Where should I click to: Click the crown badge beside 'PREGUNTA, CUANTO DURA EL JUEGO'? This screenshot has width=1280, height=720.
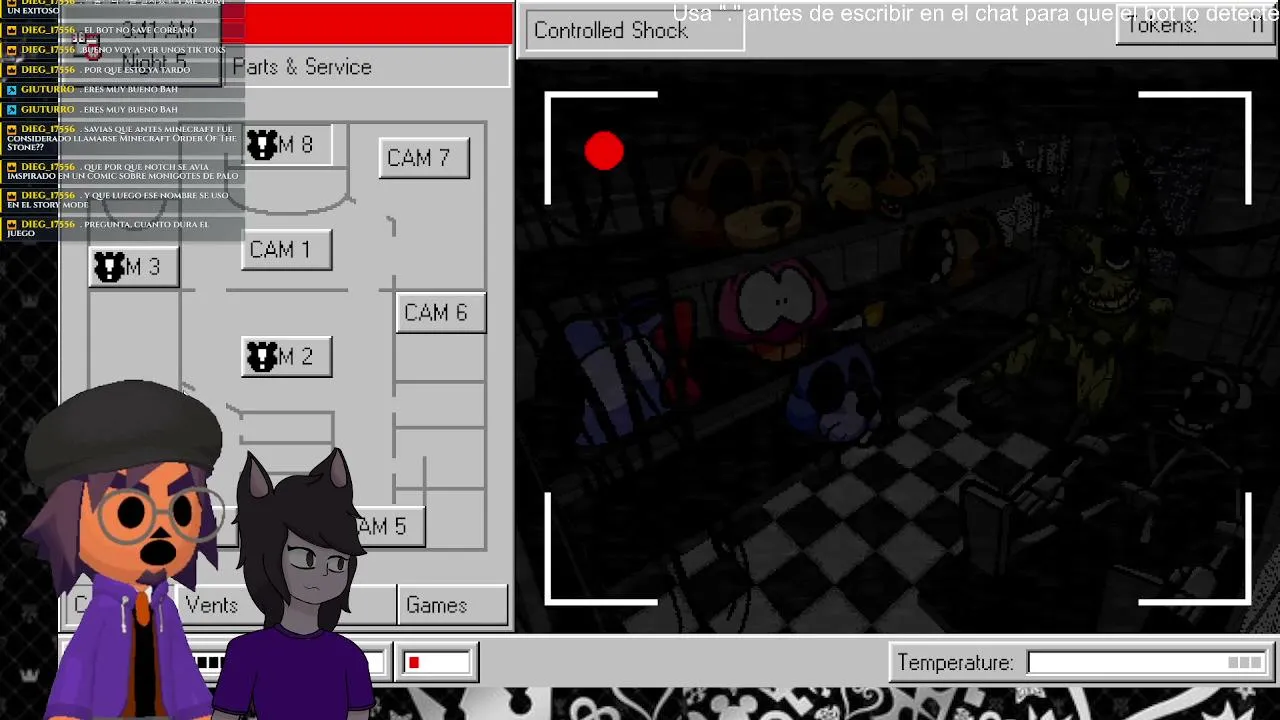coord(11,225)
